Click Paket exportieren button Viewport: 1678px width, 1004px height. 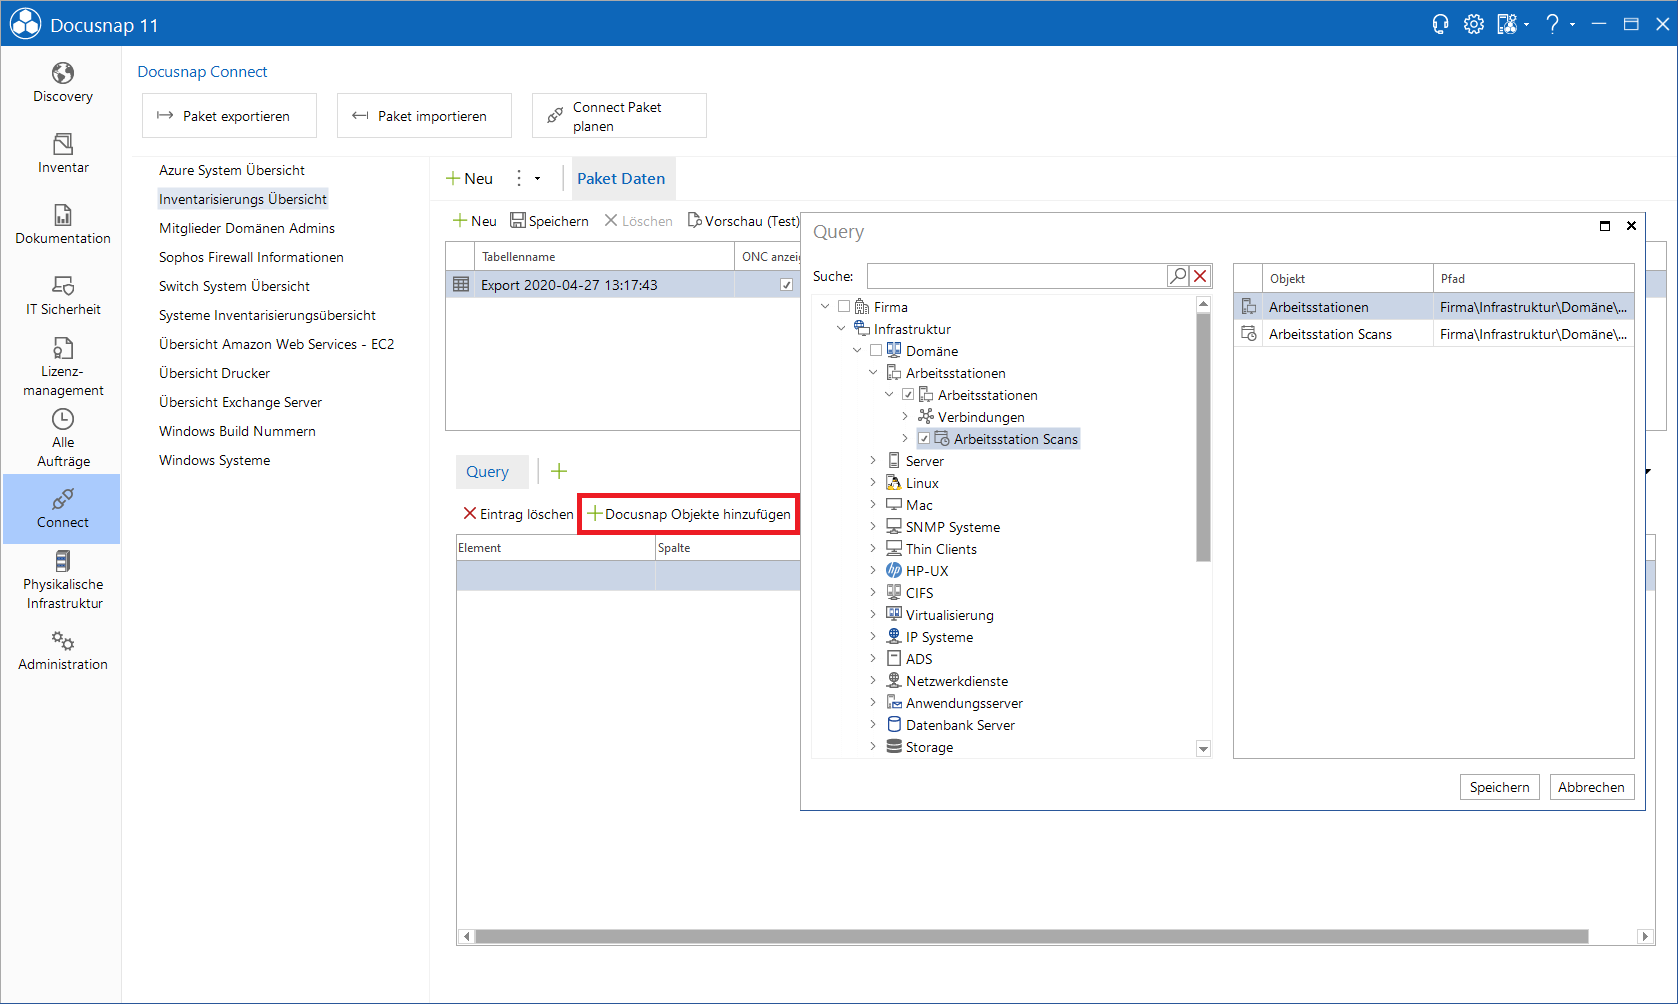click(229, 116)
